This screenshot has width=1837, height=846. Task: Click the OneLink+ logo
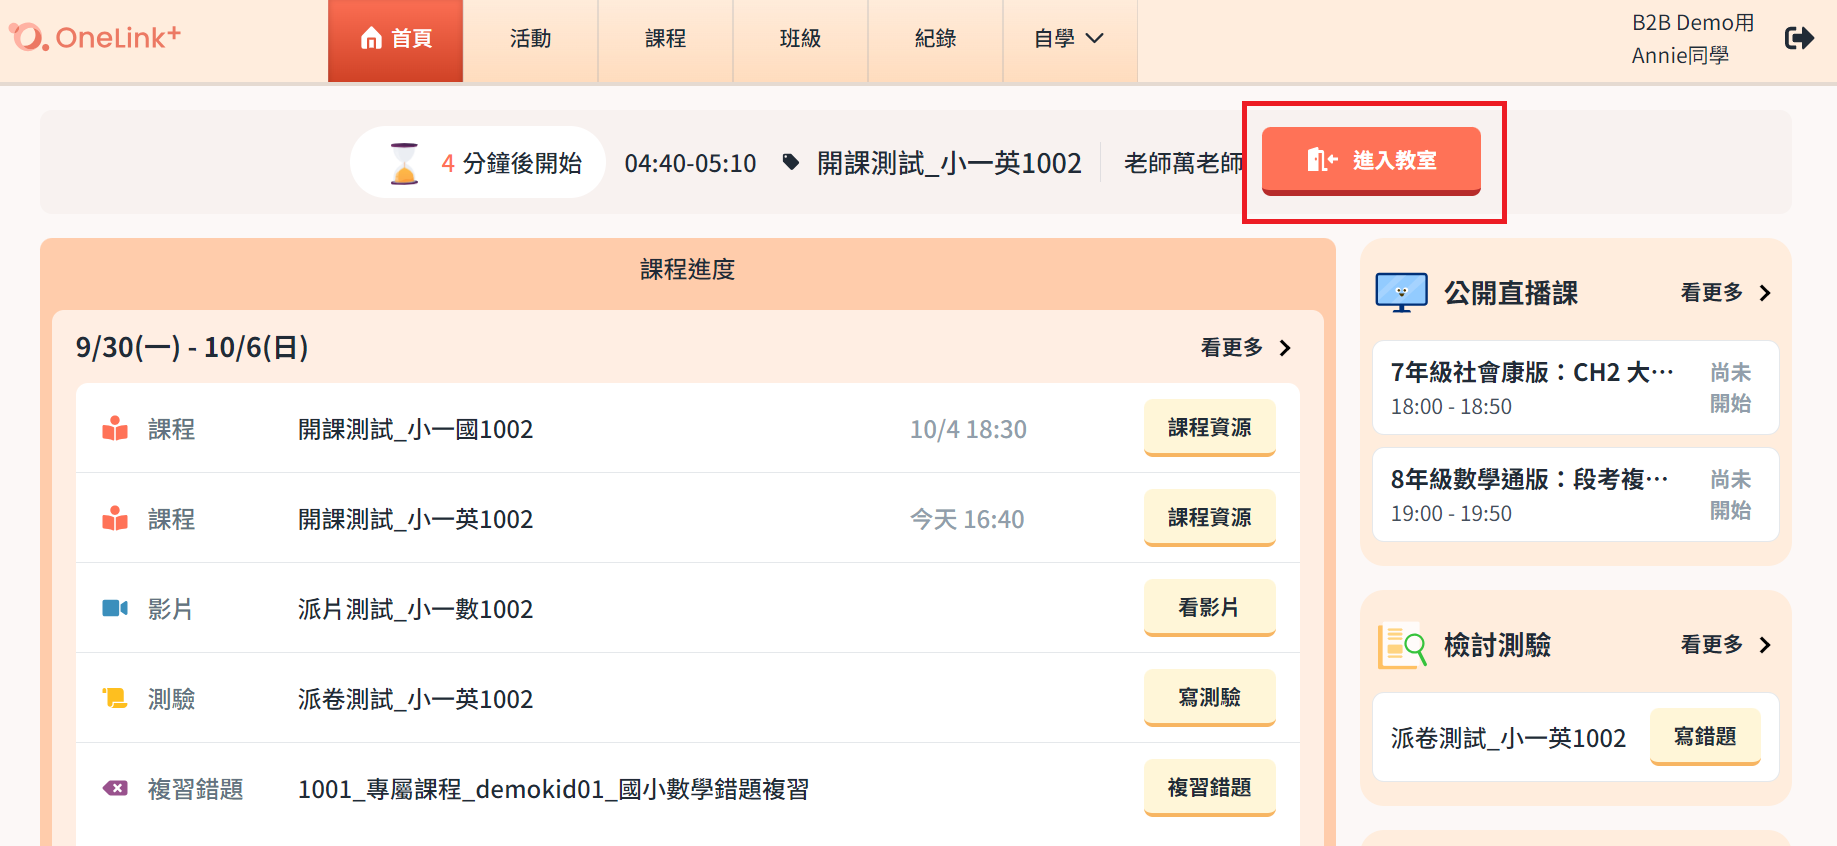tap(95, 37)
